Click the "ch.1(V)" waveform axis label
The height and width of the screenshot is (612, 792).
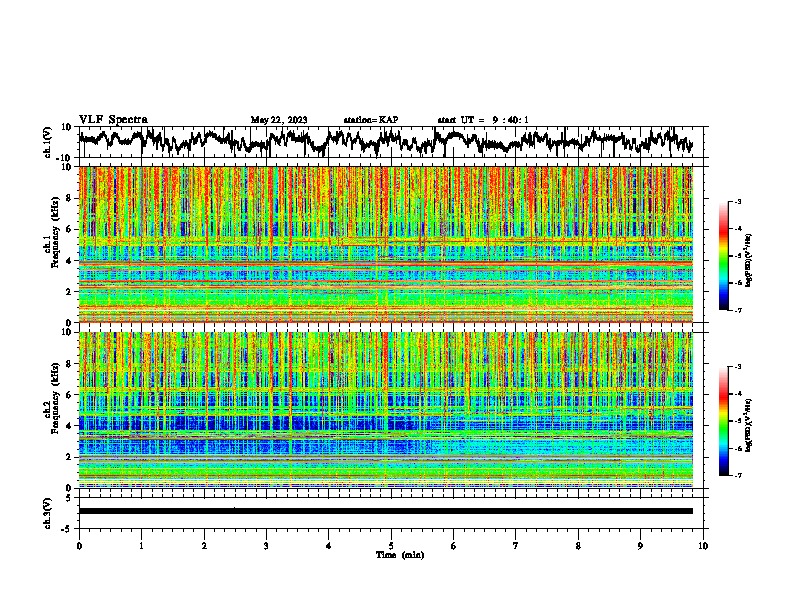(x=48, y=142)
